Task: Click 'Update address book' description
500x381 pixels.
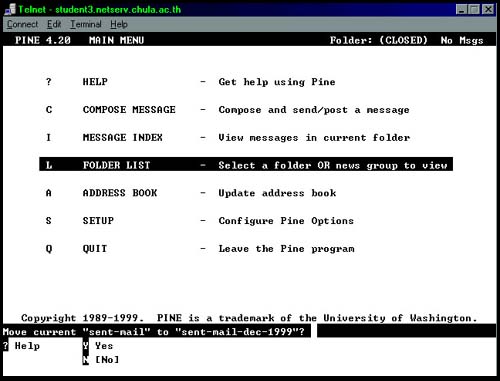Action: tap(277, 193)
